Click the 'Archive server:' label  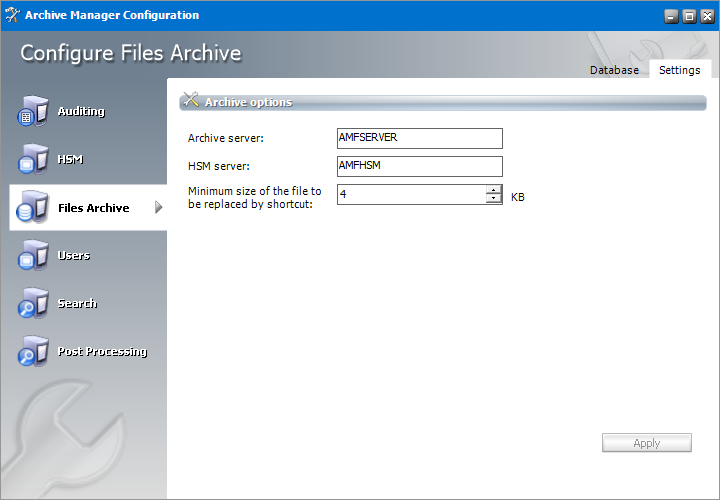(225, 138)
